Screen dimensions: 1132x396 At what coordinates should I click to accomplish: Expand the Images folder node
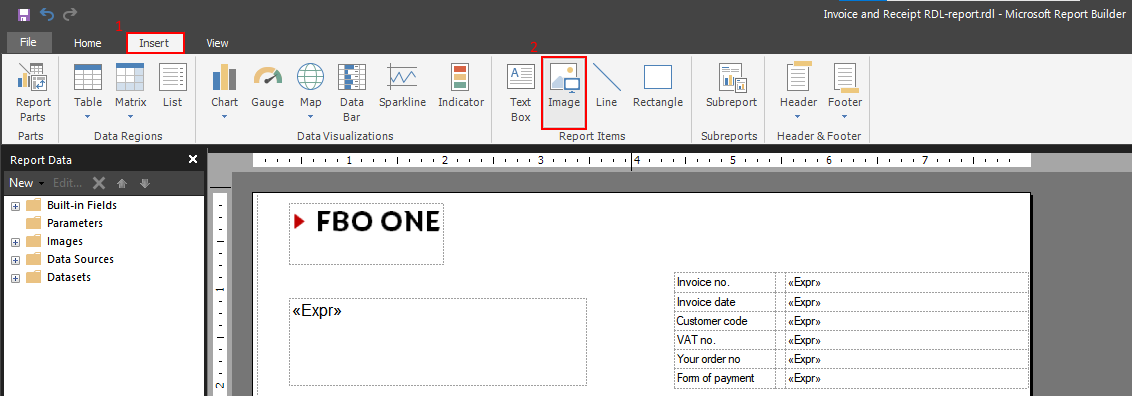tap(15, 242)
